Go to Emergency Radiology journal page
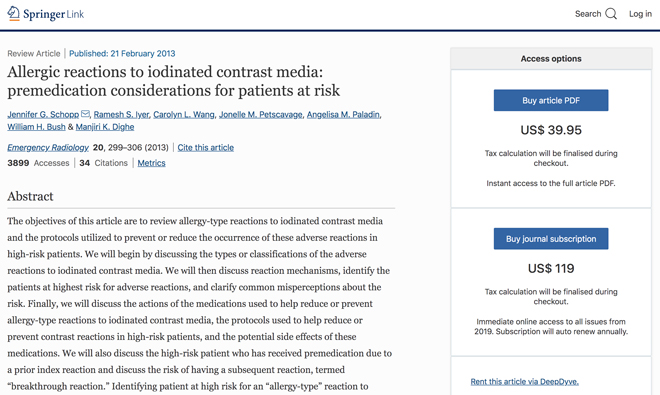660x395 pixels. pos(48,147)
